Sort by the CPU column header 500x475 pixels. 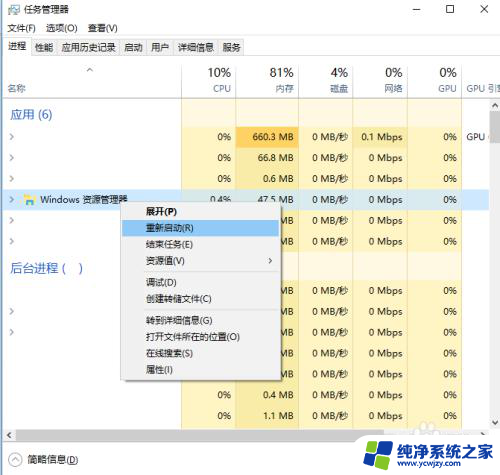(209, 81)
